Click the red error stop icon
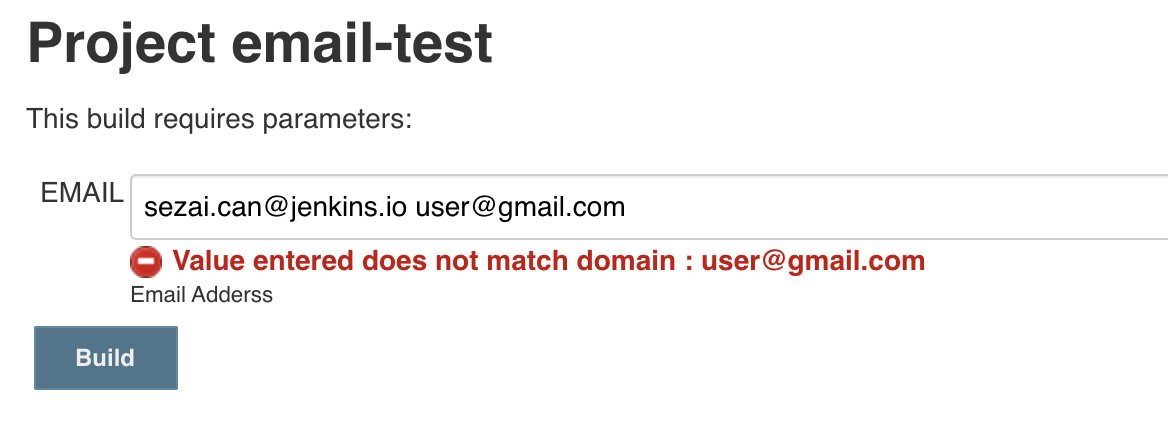Screen dimensions: 1168x426 [146, 261]
